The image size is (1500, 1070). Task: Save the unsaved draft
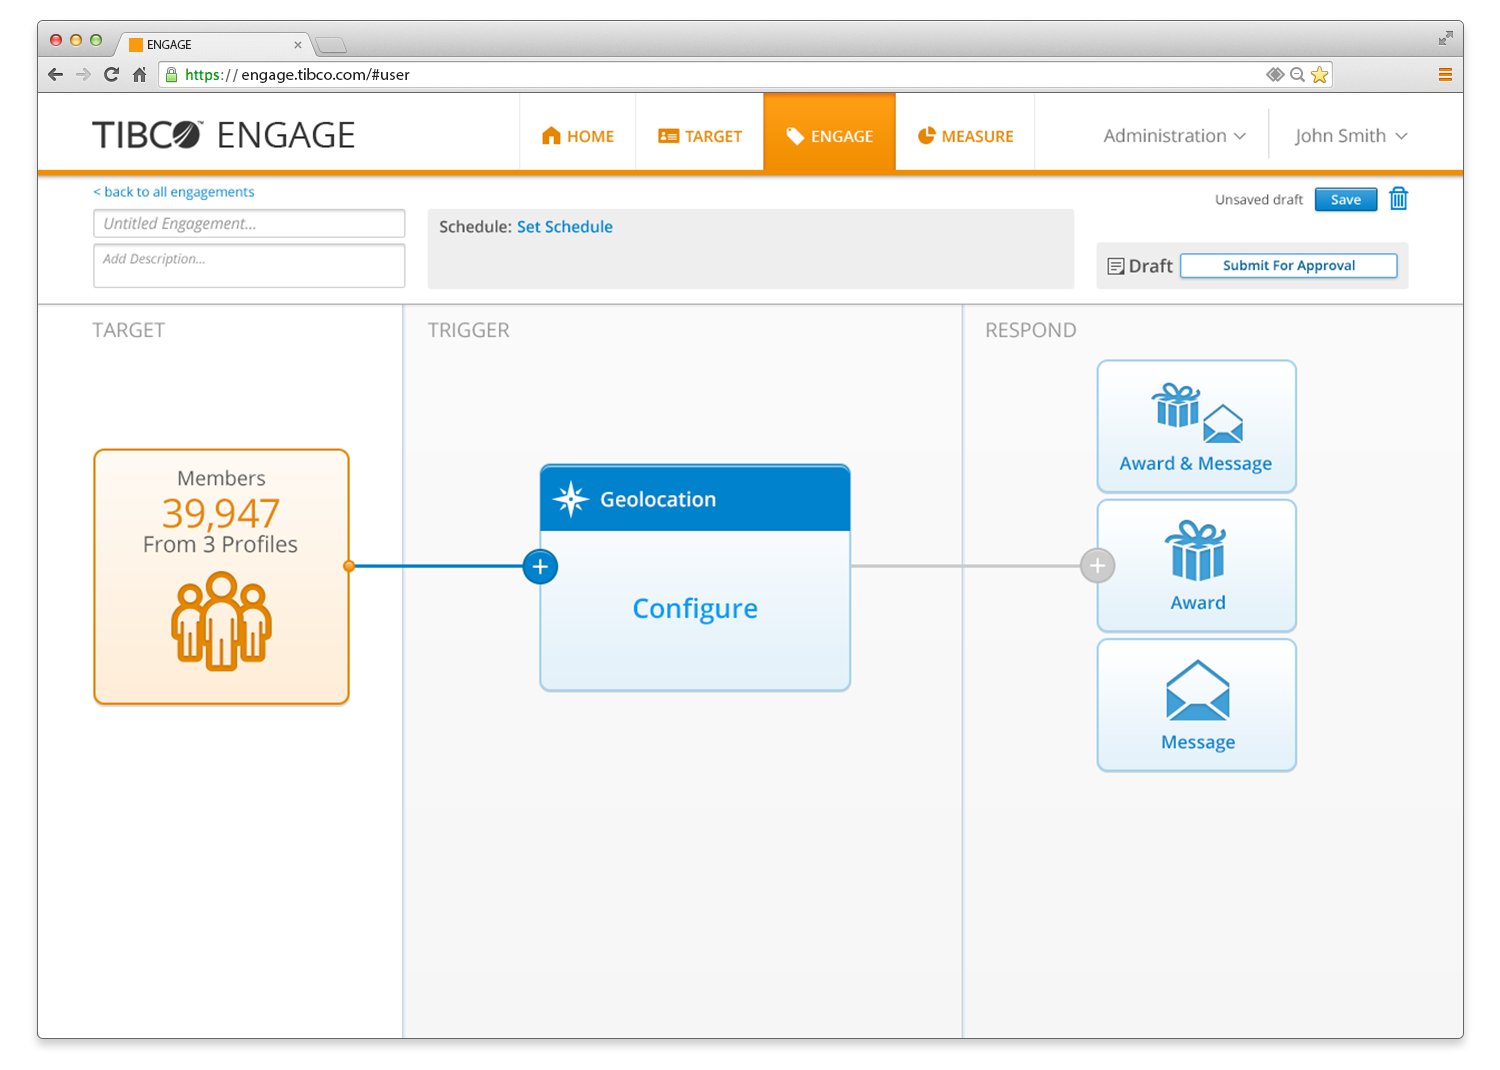point(1346,200)
